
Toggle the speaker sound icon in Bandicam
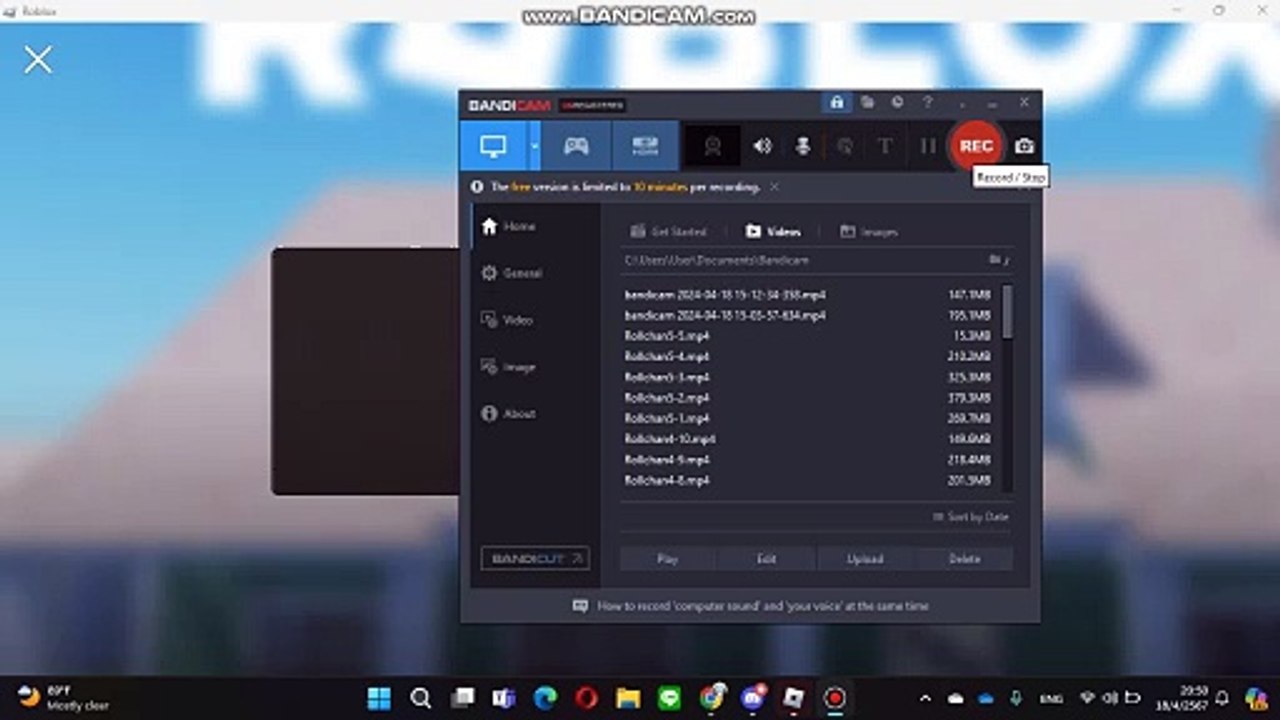[762, 146]
